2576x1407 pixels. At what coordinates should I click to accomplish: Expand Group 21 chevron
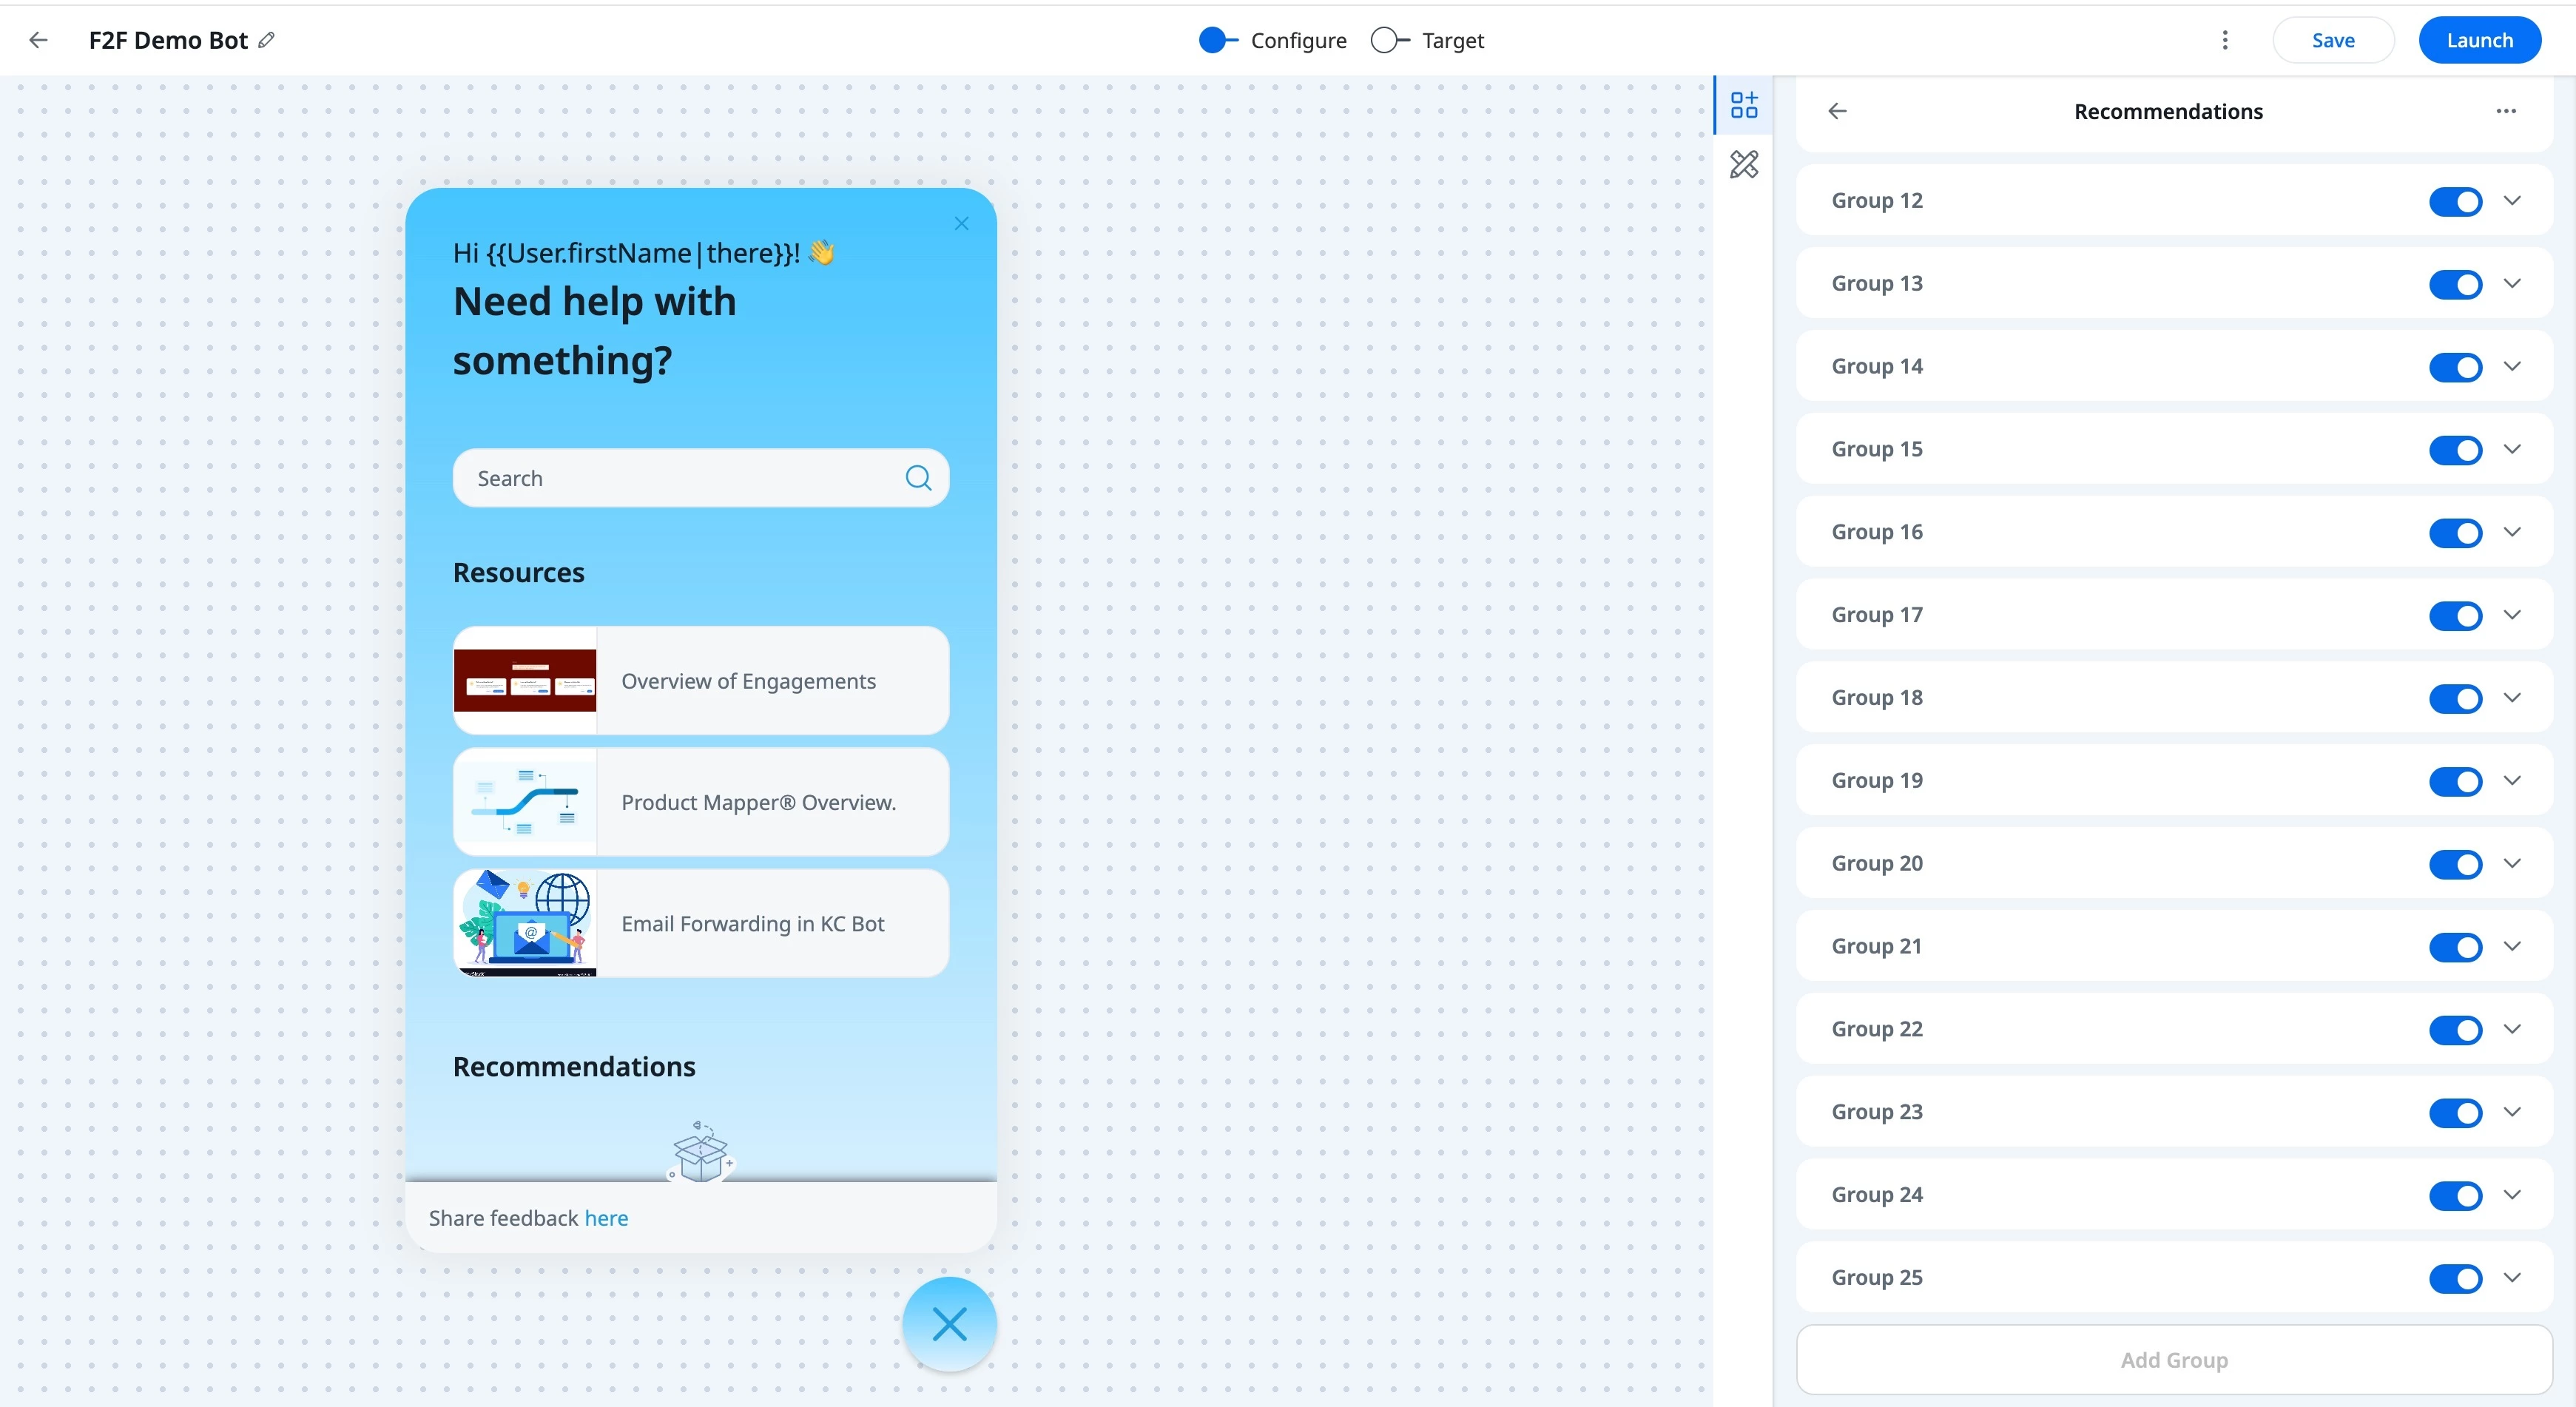point(2513,946)
